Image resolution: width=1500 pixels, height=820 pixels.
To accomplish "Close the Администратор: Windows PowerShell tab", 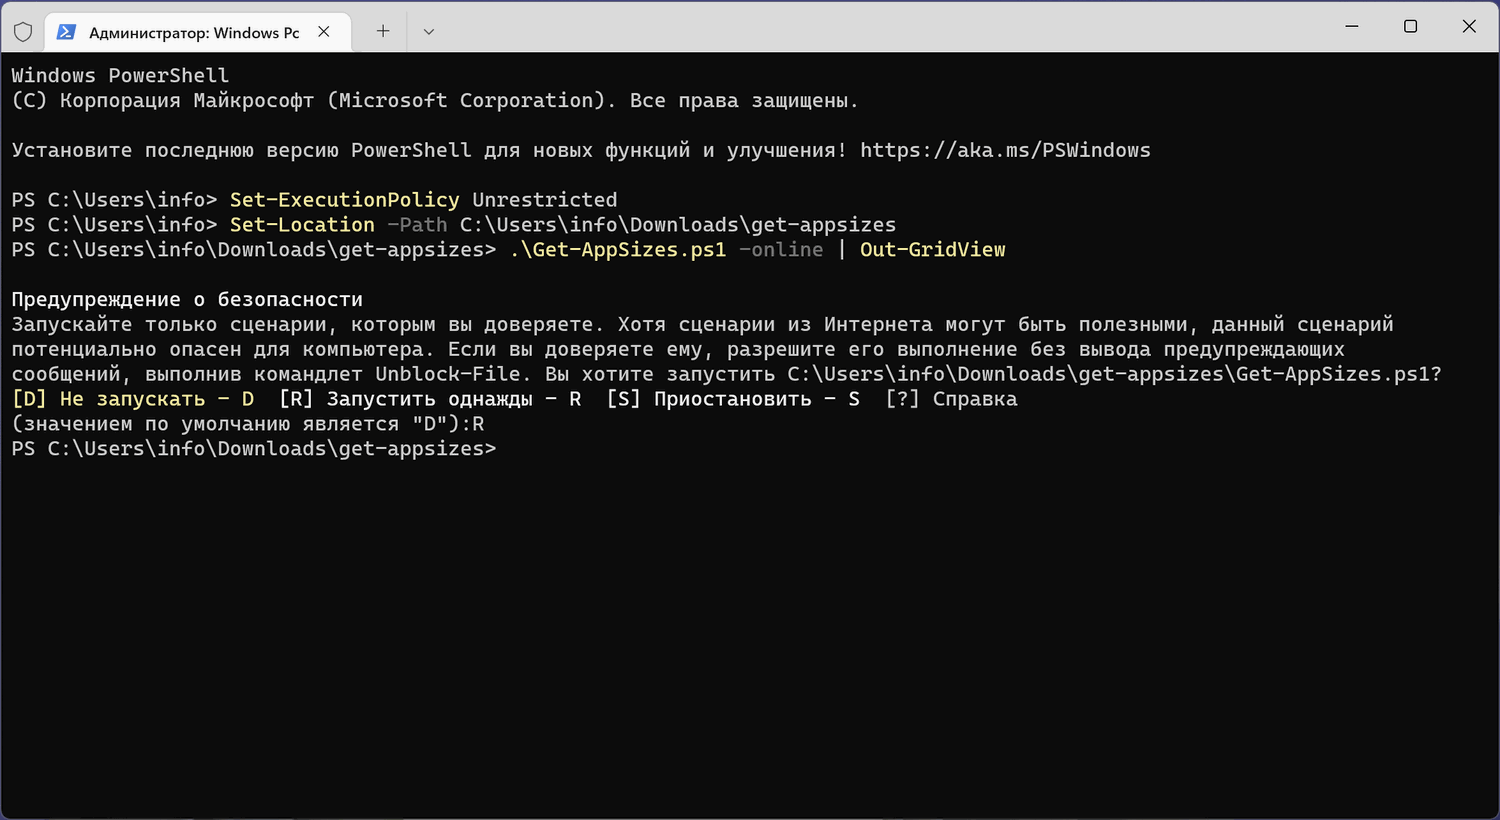I will pyautogui.click(x=324, y=32).
